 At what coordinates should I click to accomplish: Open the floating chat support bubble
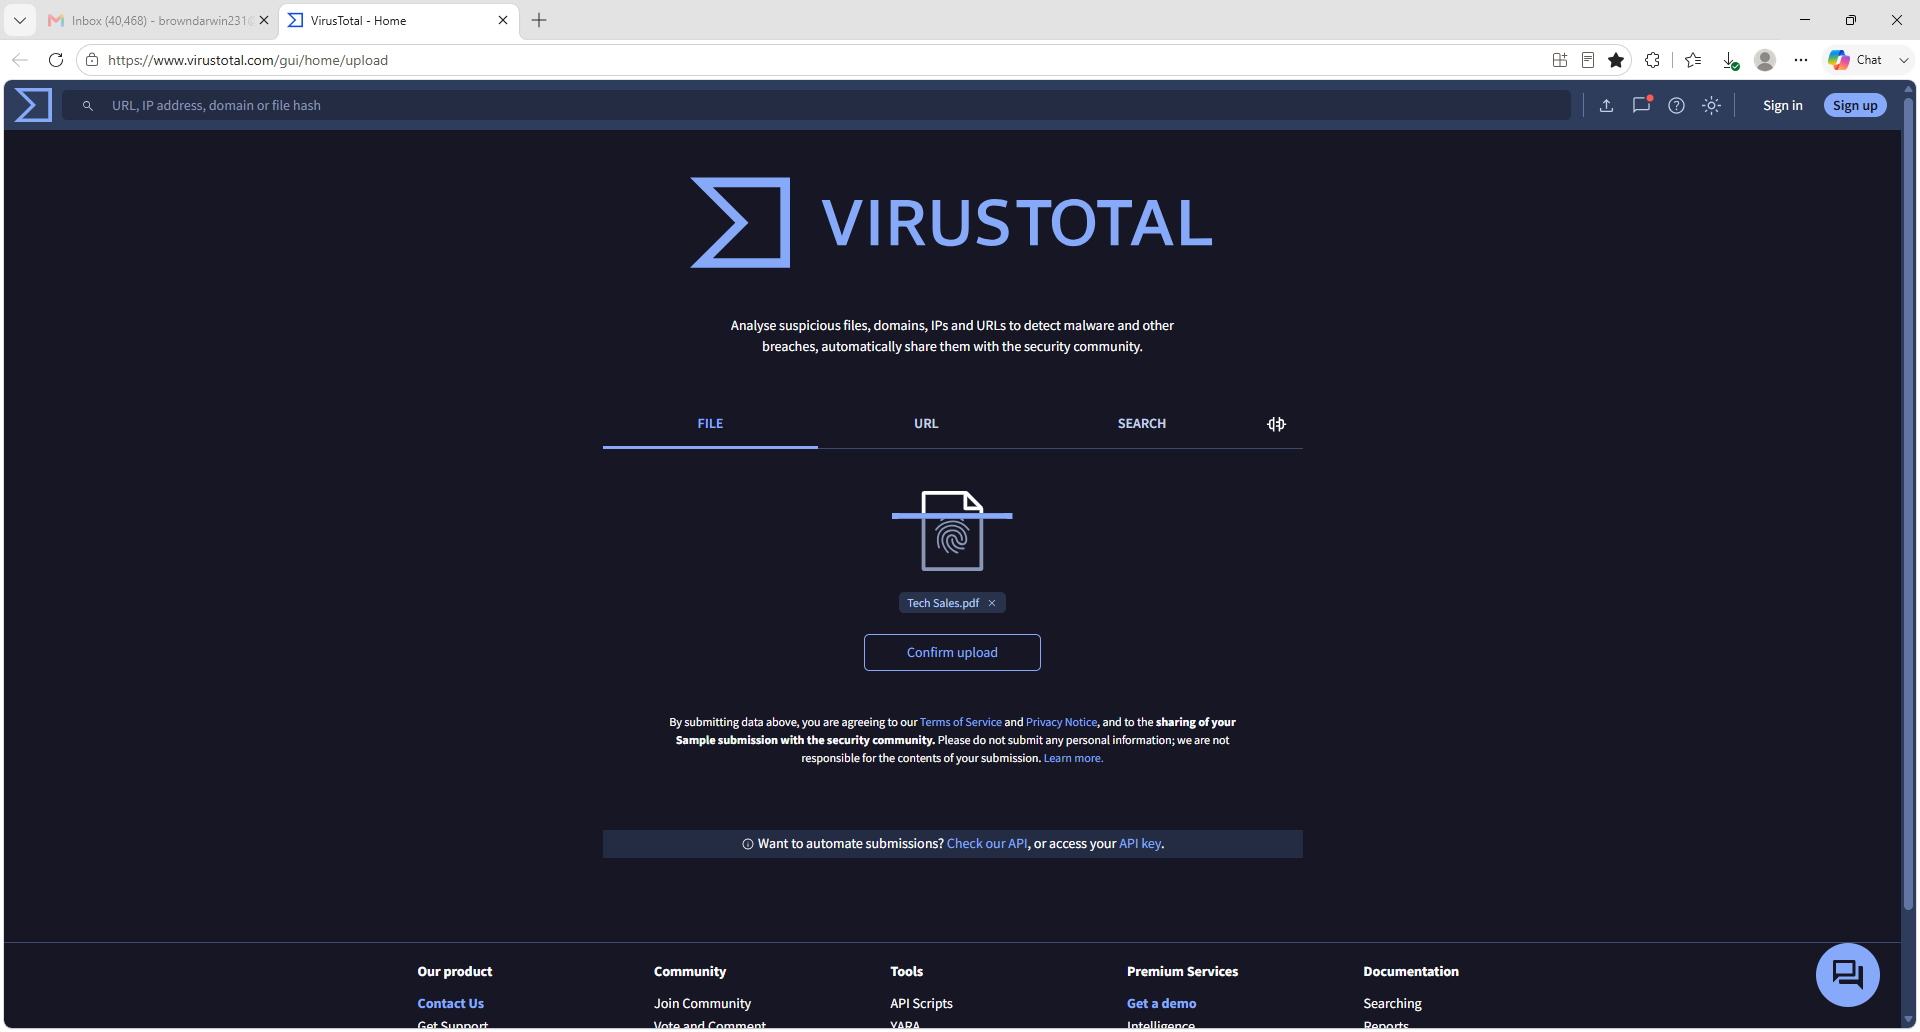click(1847, 975)
